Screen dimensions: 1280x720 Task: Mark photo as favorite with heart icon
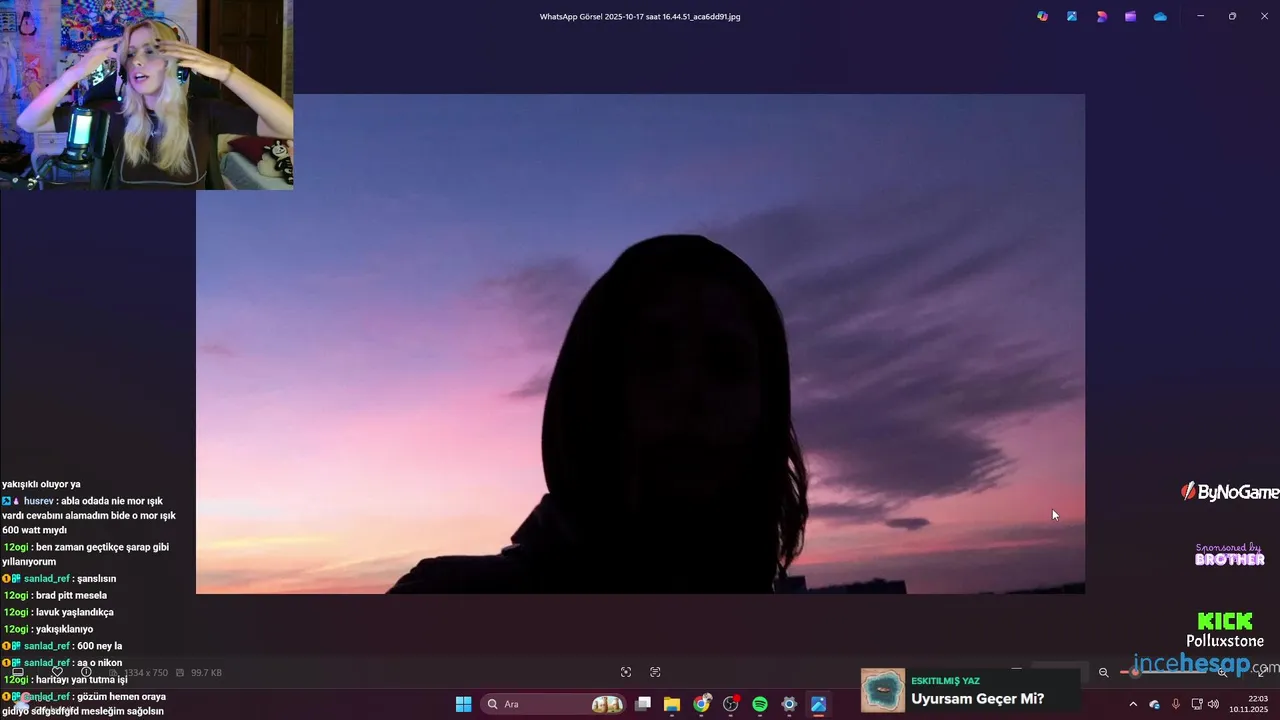pos(57,672)
